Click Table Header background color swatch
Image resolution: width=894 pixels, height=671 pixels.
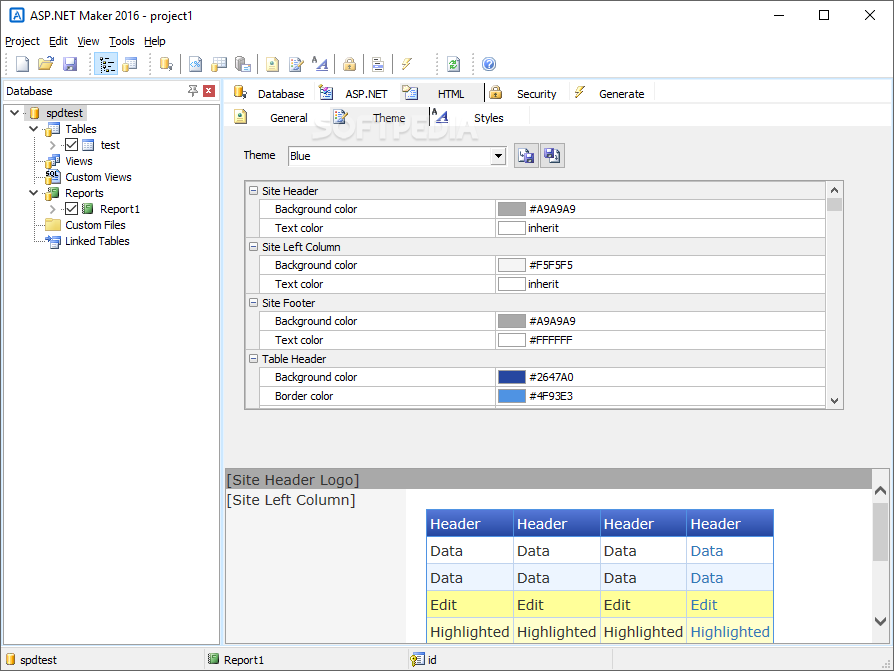click(x=511, y=376)
